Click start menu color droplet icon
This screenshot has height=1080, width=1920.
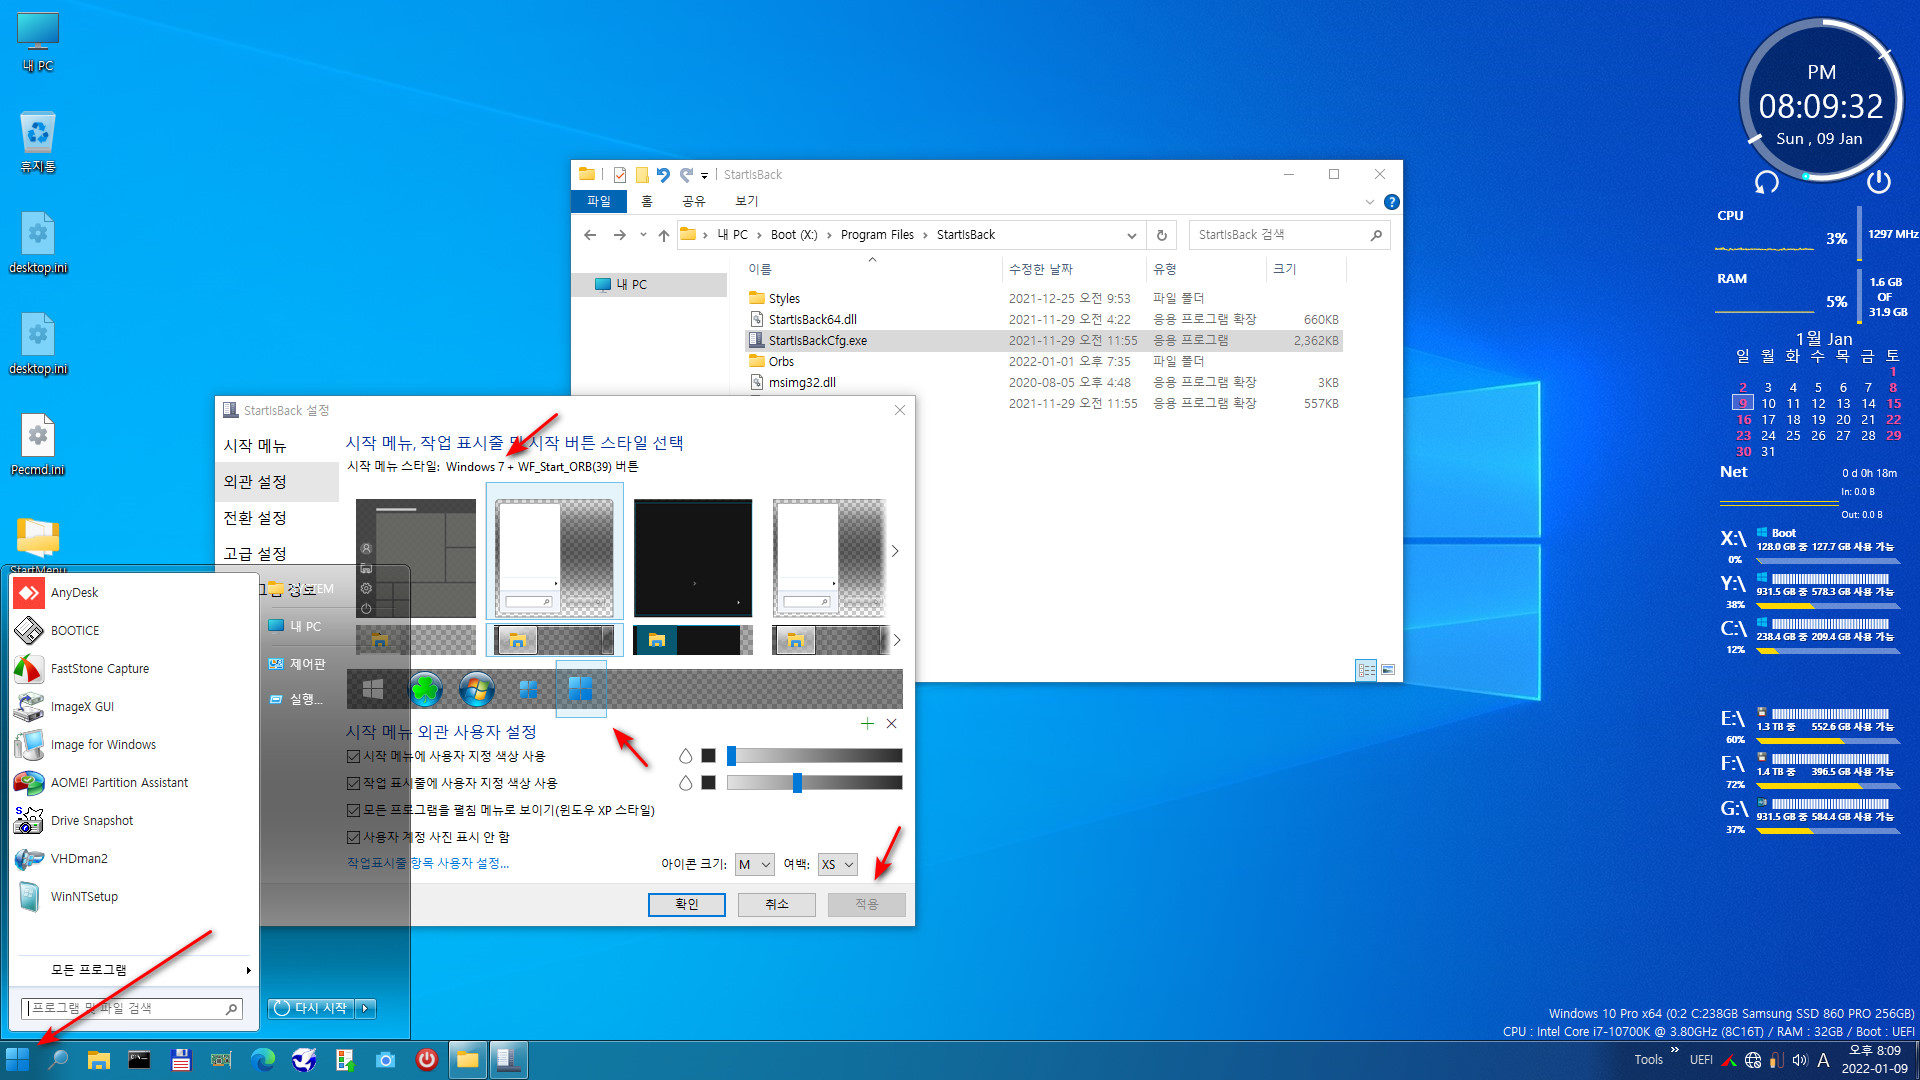pyautogui.click(x=685, y=756)
